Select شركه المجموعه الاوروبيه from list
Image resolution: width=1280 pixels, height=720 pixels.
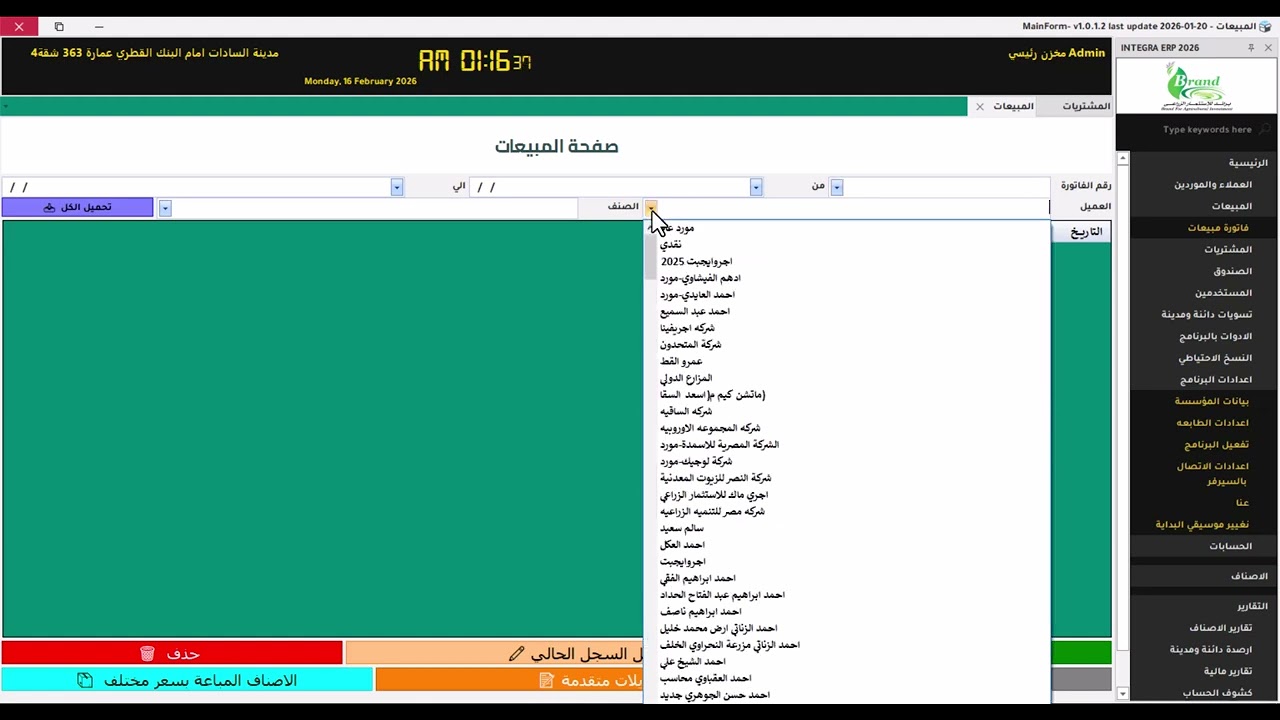(x=710, y=428)
